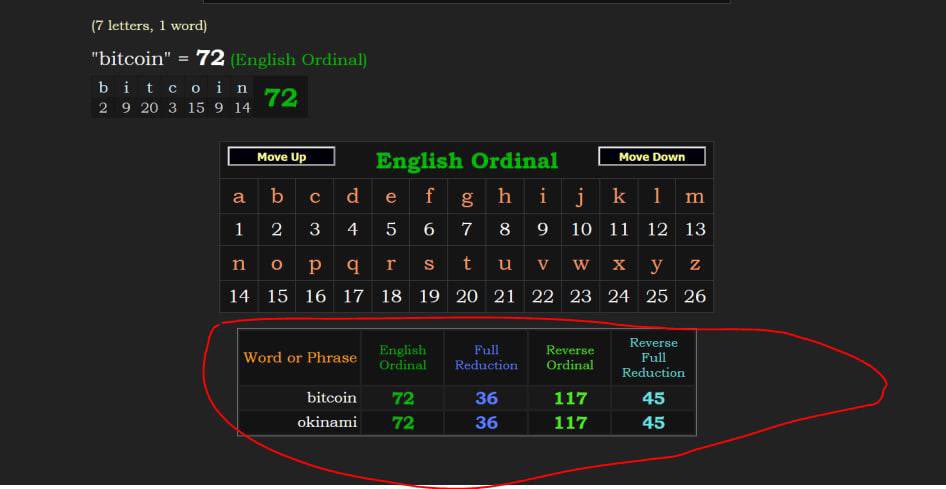Image resolution: width=946 pixels, height=489 pixels.
Task: Click value 13 in cipher chart
Action: [694, 229]
